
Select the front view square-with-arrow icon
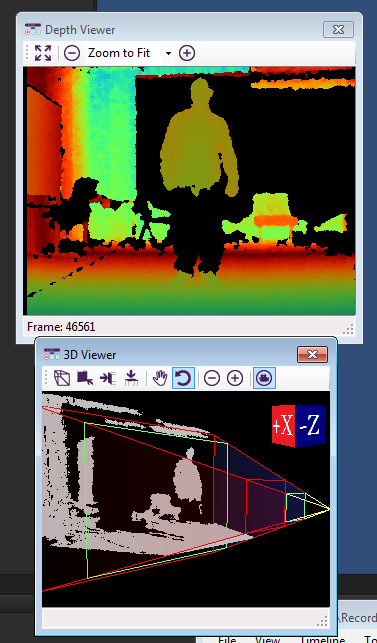(x=85, y=378)
